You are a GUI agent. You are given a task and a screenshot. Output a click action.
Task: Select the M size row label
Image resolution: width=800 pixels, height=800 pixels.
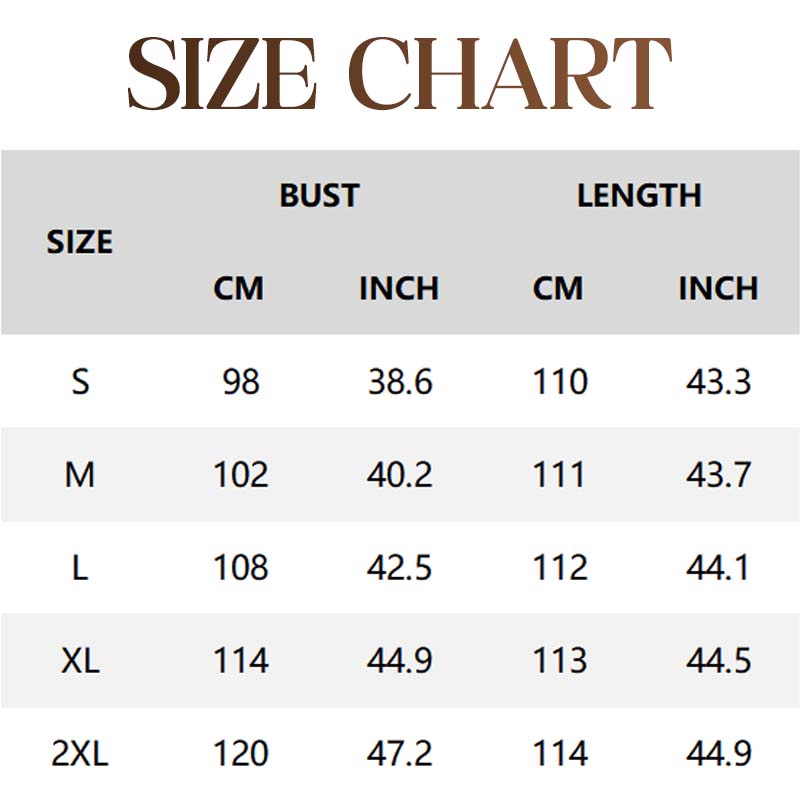pyautogui.click(x=80, y=474)
